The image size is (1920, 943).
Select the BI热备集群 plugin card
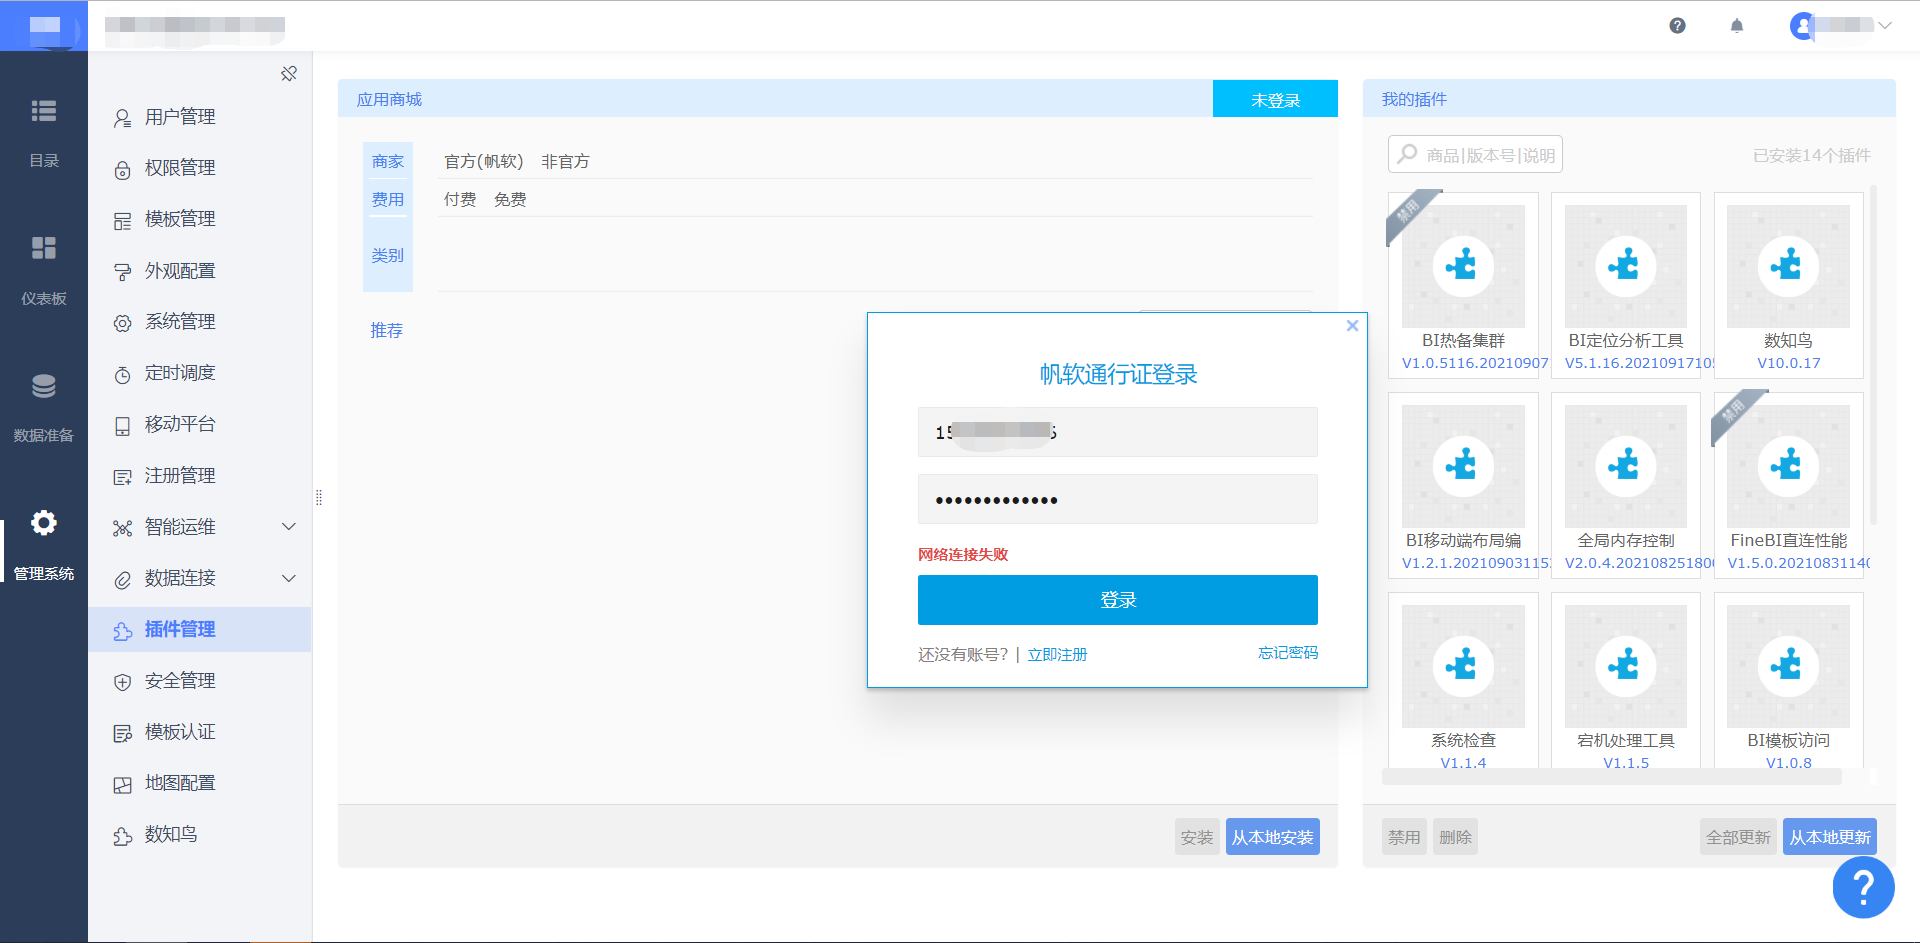click(x=1463, y=285)
